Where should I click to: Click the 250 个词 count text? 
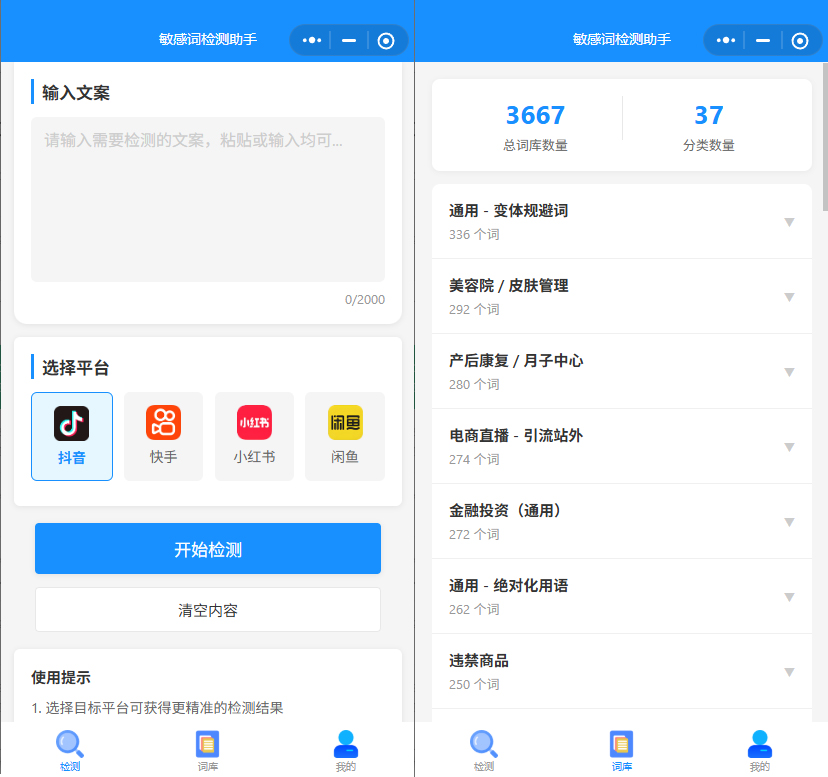point(474,685)
